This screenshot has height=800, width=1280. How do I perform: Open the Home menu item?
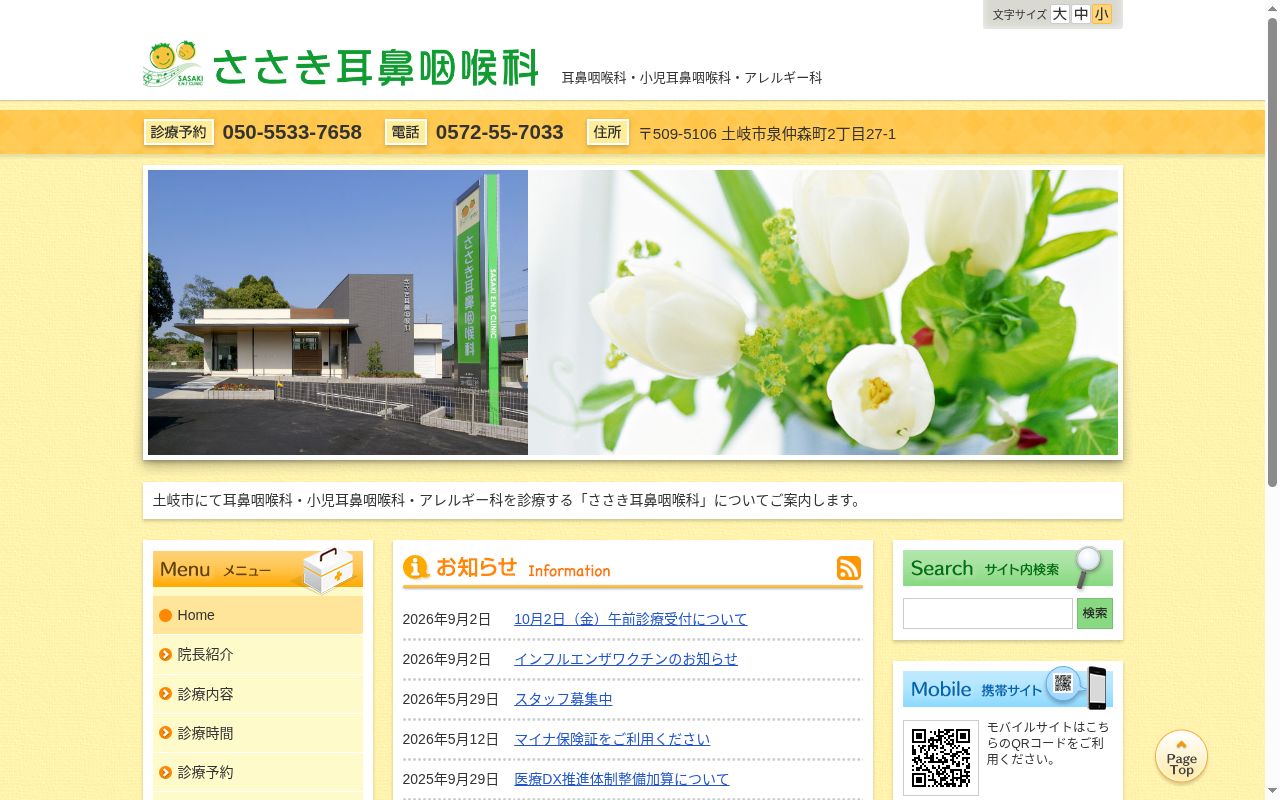click(x=258, y=615)
